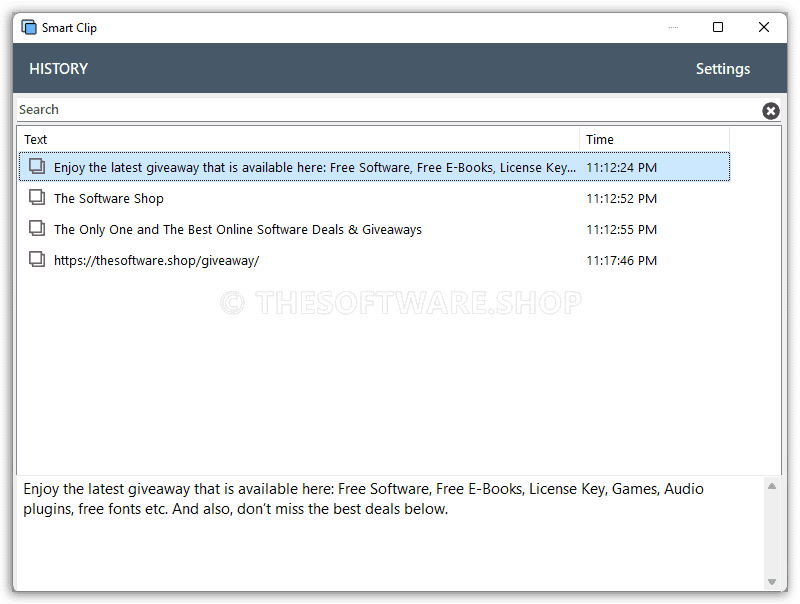Clear the search field with the X icon
This screenshot has height=604, width=800.
point(770,111)
